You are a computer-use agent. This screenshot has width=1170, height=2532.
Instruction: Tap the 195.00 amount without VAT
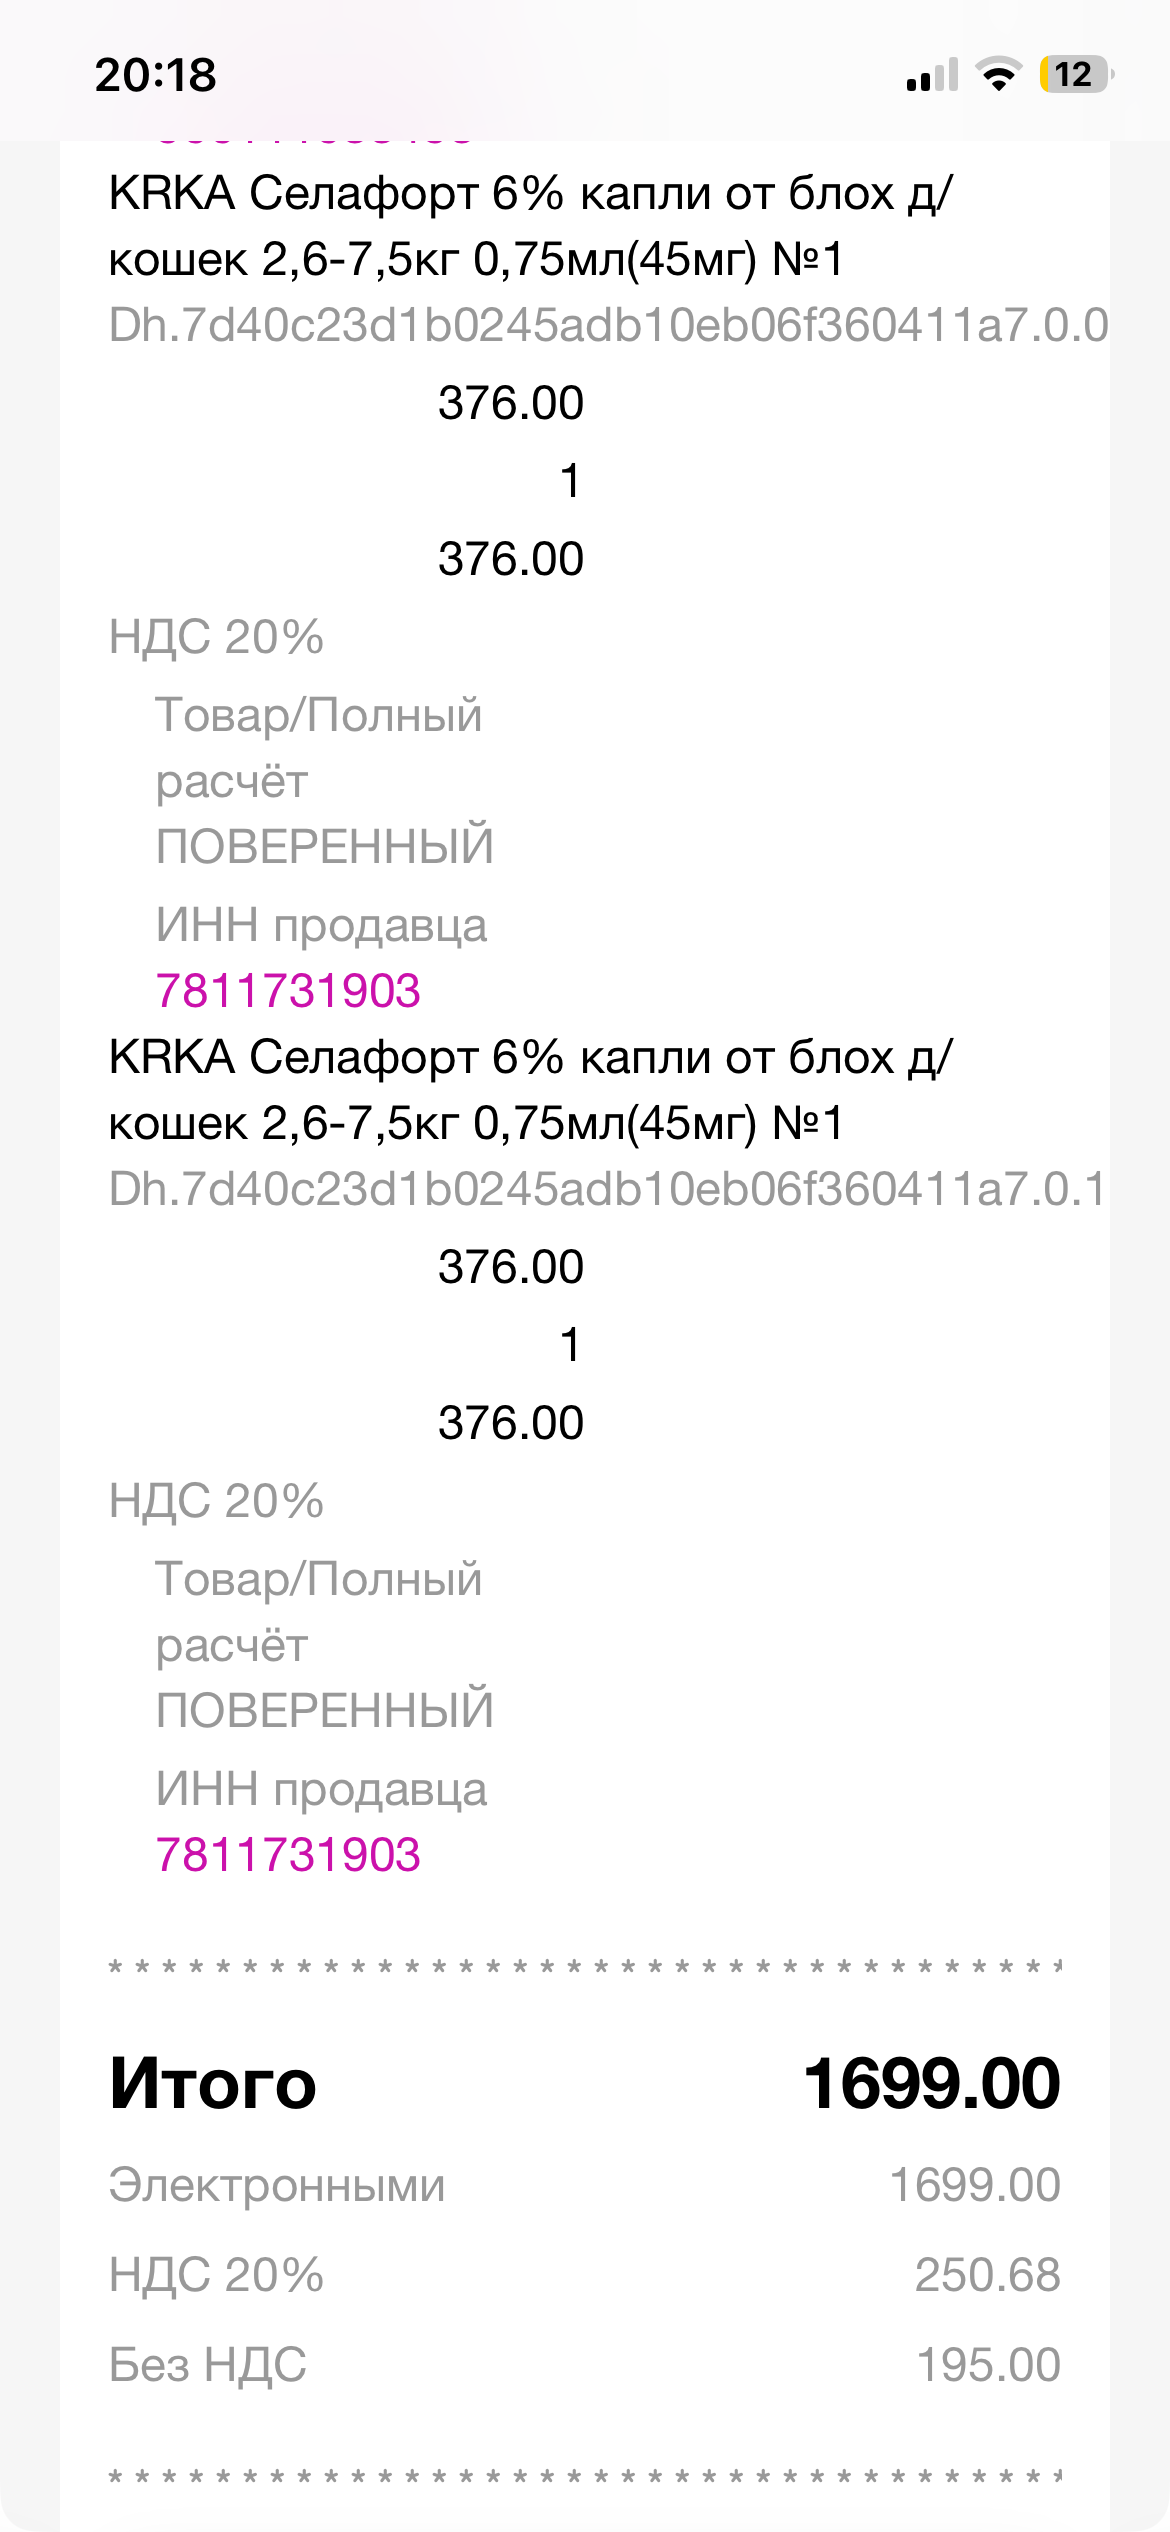[988, 2365]
